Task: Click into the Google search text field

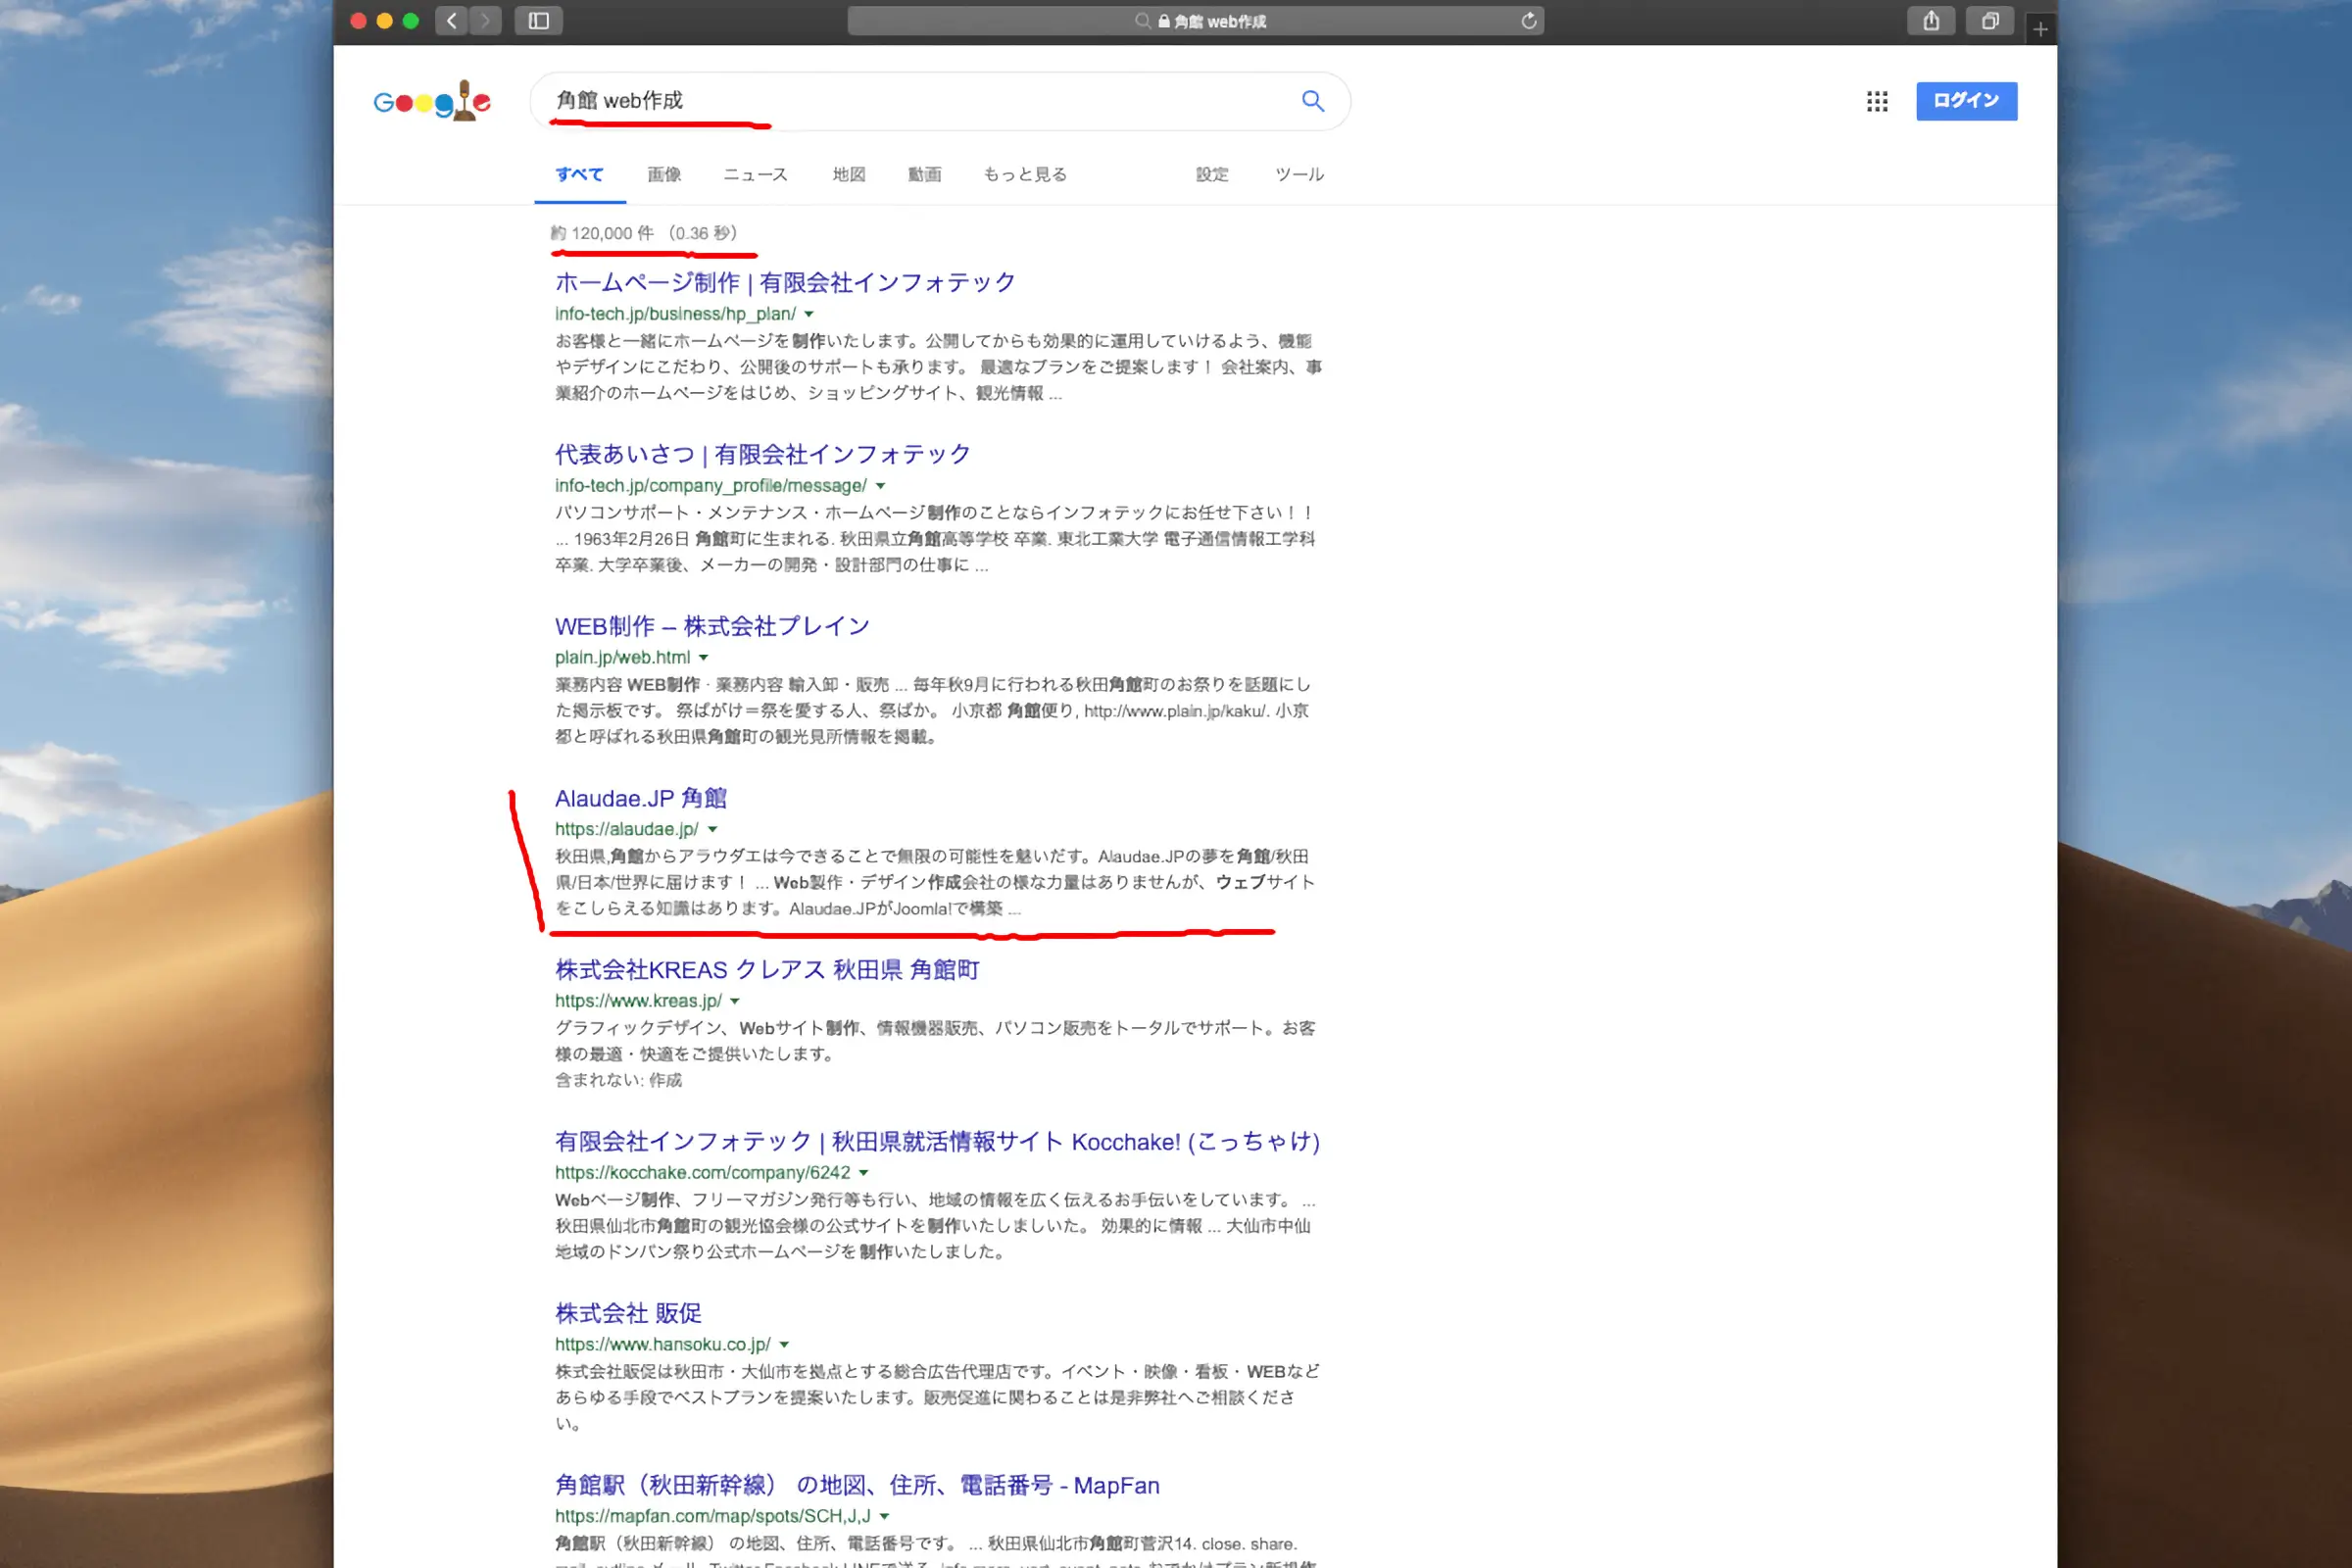Action: (900, 101)
